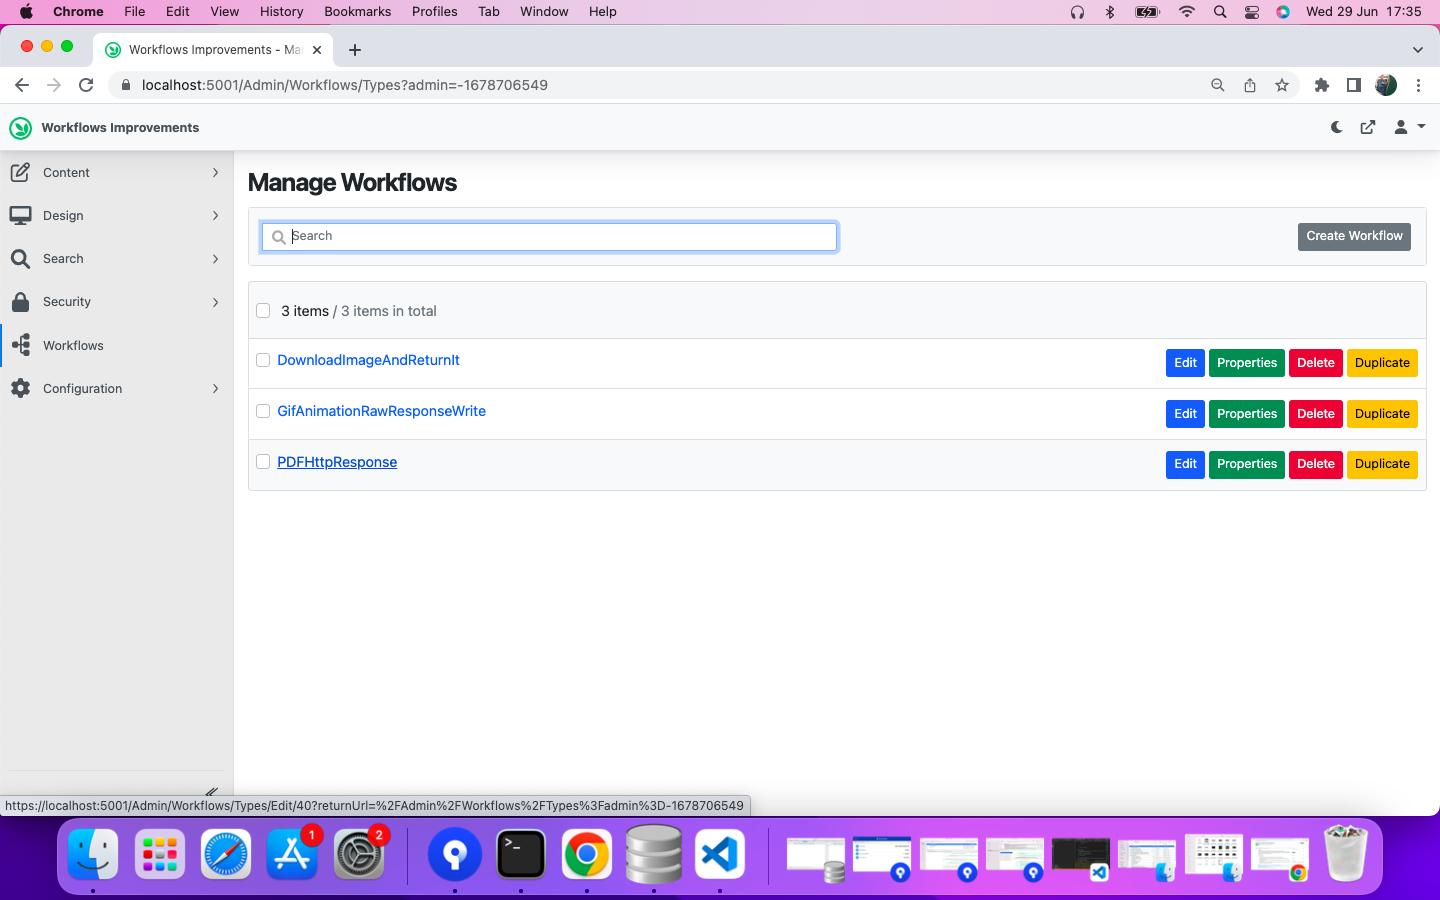
Task: Check the GifAnimationRawResponseWrite checkbox
Action: 263,411
